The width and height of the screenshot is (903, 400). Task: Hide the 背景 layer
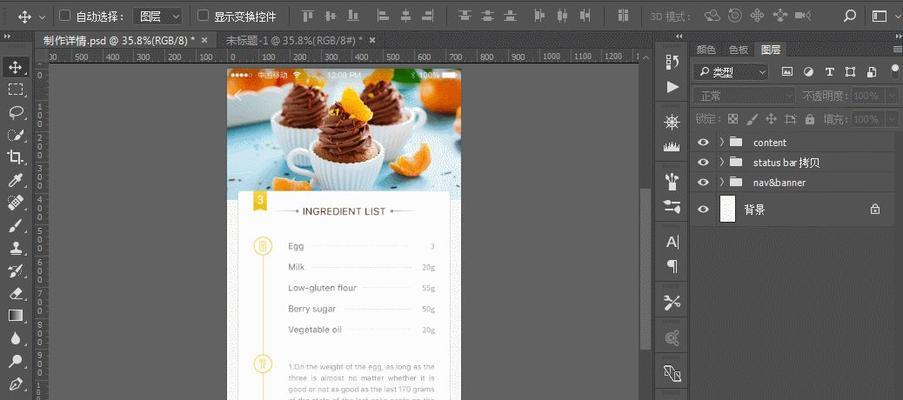coord(703,209)
